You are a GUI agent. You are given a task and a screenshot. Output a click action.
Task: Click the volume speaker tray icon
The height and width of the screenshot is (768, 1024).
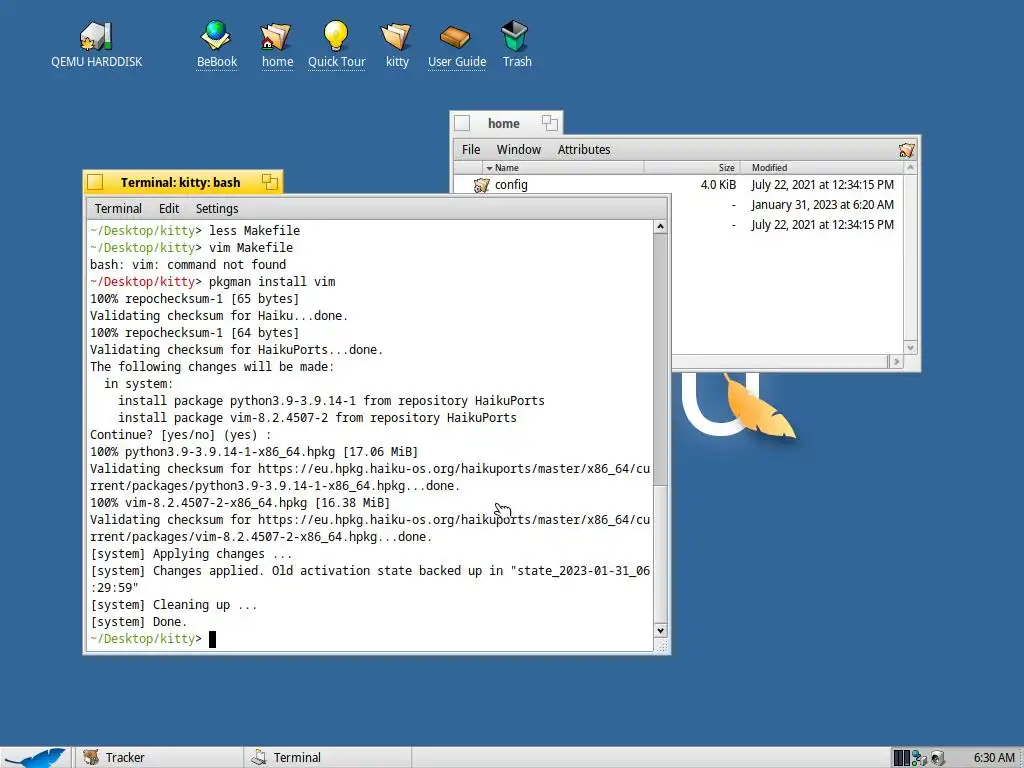pyautogui.click(x=938, y=758)
